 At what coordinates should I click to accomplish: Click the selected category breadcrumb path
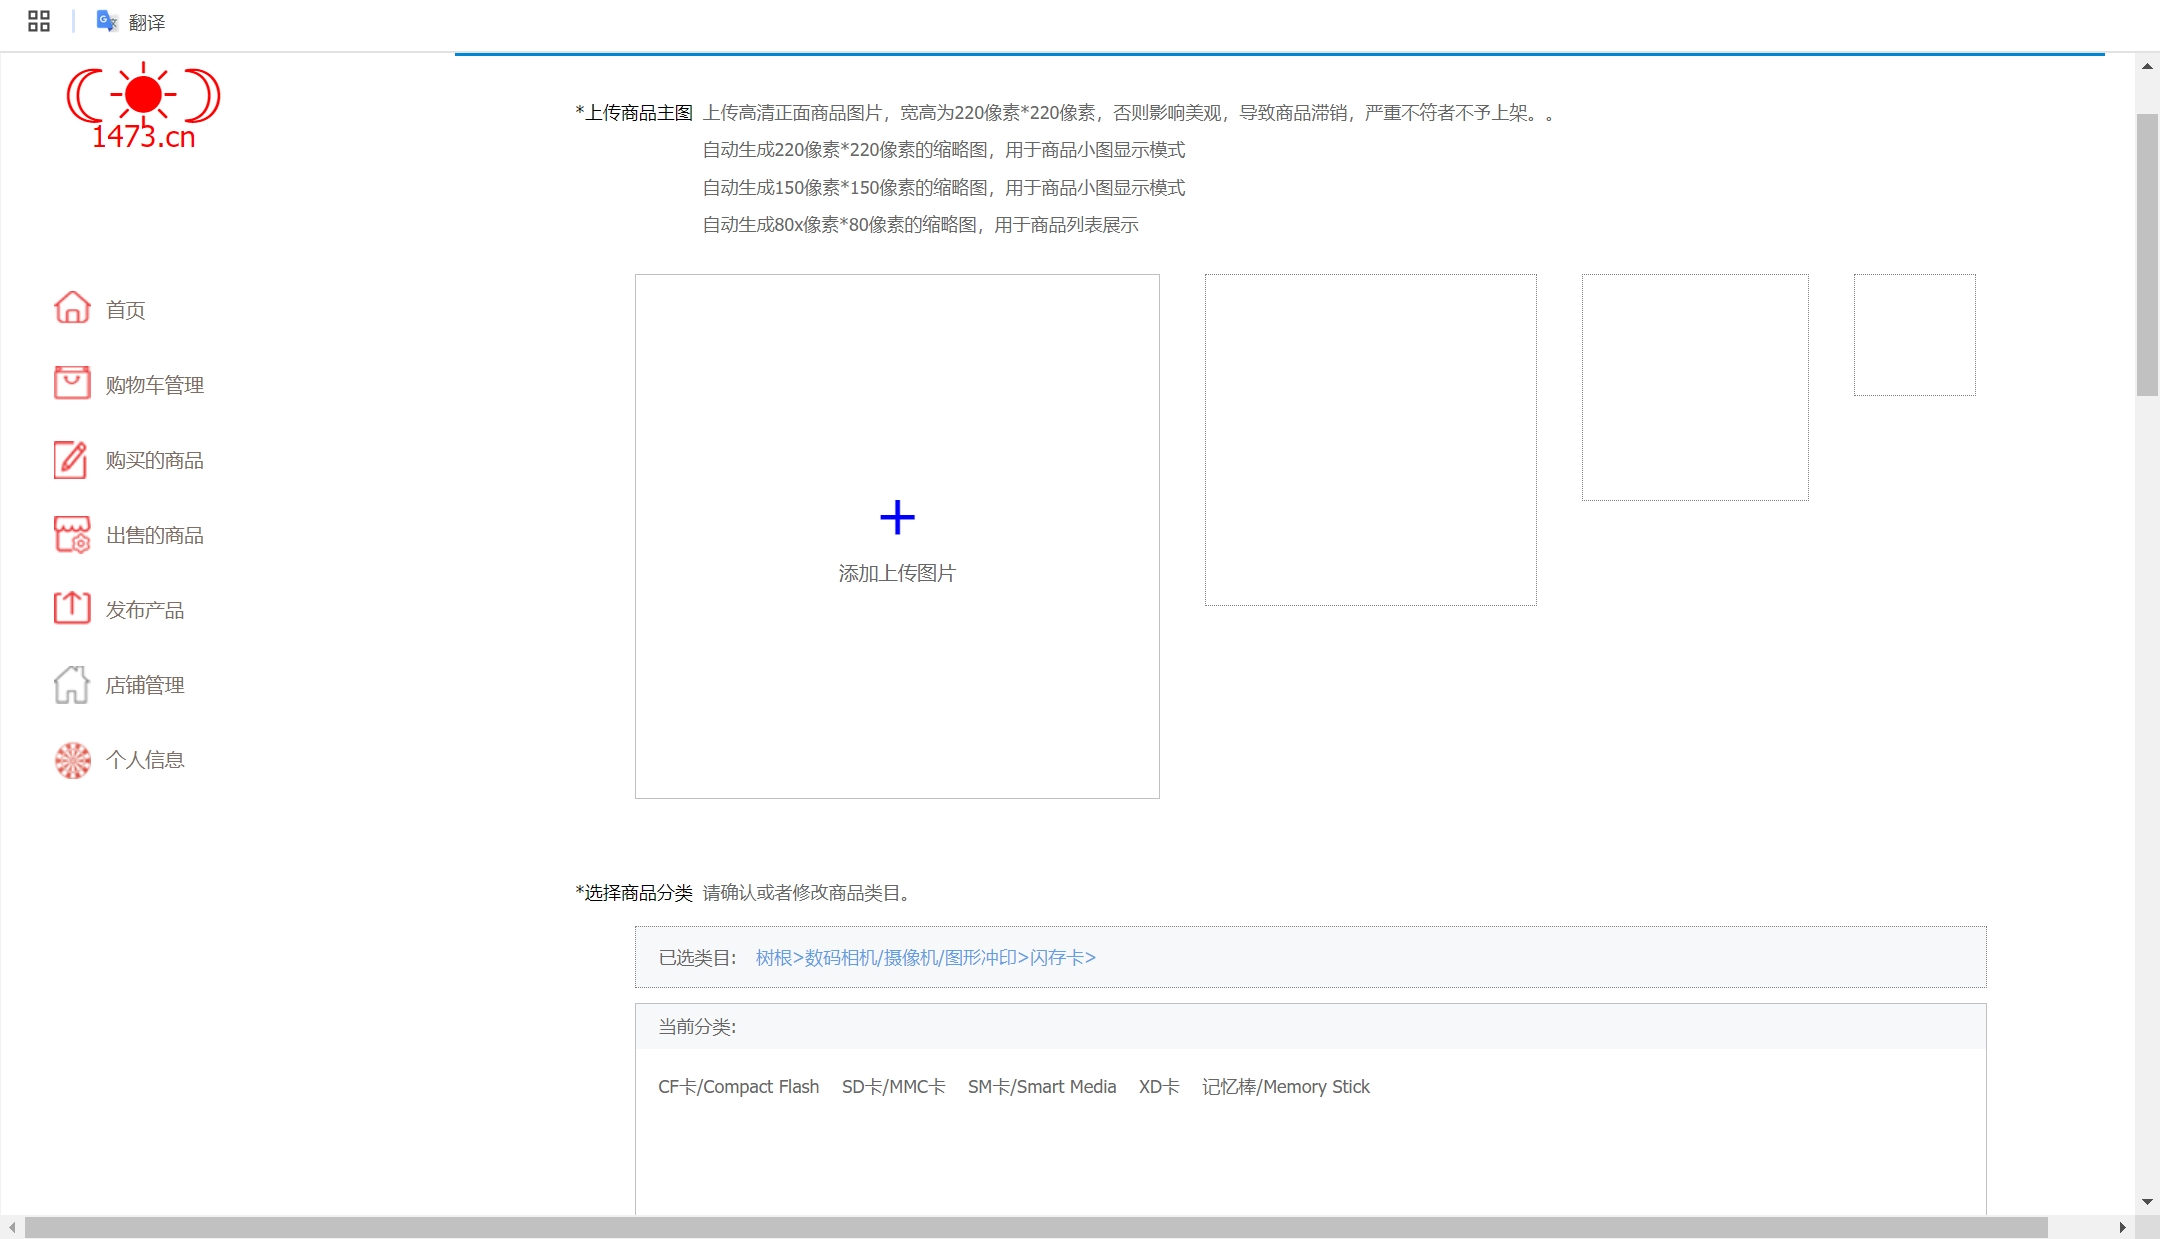click(926, 958)
